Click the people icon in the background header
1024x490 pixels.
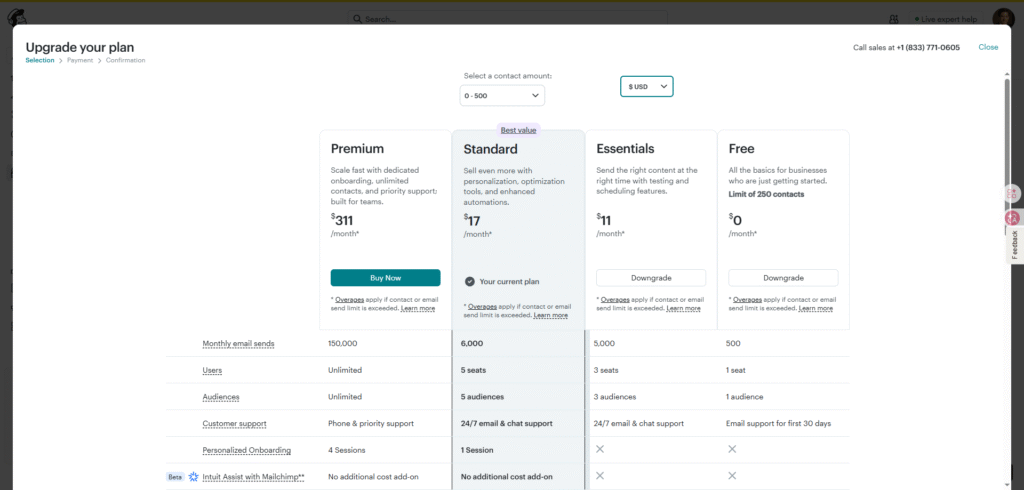click(894, 19)
